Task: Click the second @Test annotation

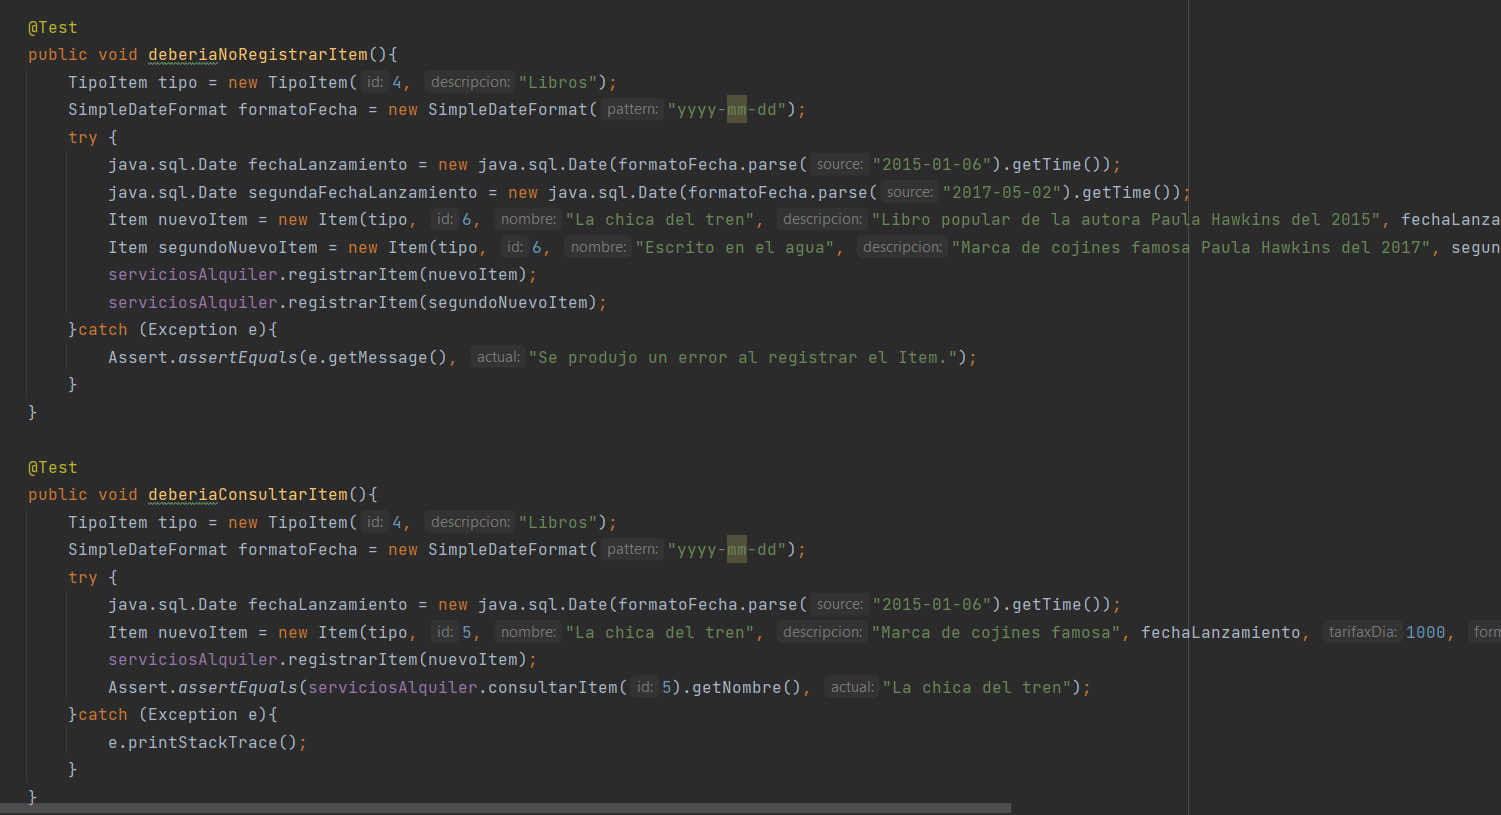Action: pos(52,467)
